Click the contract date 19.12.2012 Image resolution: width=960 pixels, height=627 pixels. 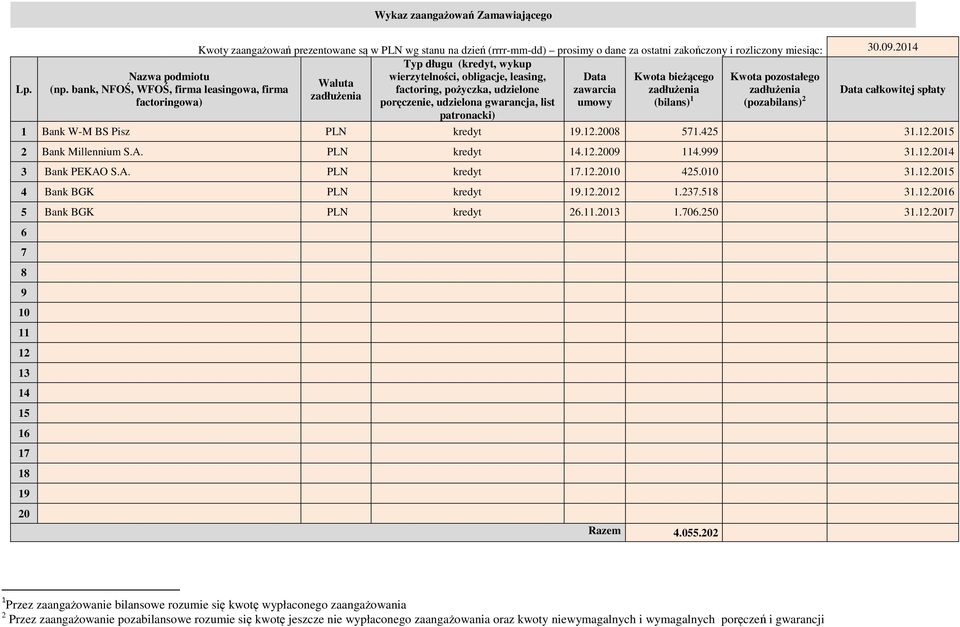[594, 192]
